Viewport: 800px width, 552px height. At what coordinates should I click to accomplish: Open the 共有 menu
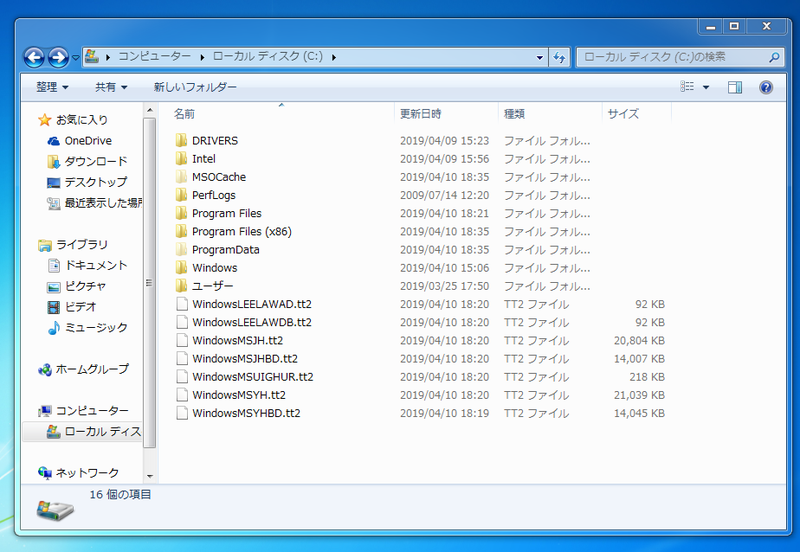(111, 87)
